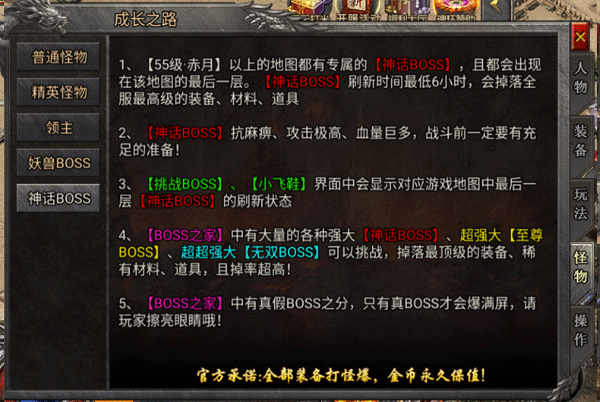Select the 领主 category
The height and width of the screenshot is (402, 600).
coord(58,128)
